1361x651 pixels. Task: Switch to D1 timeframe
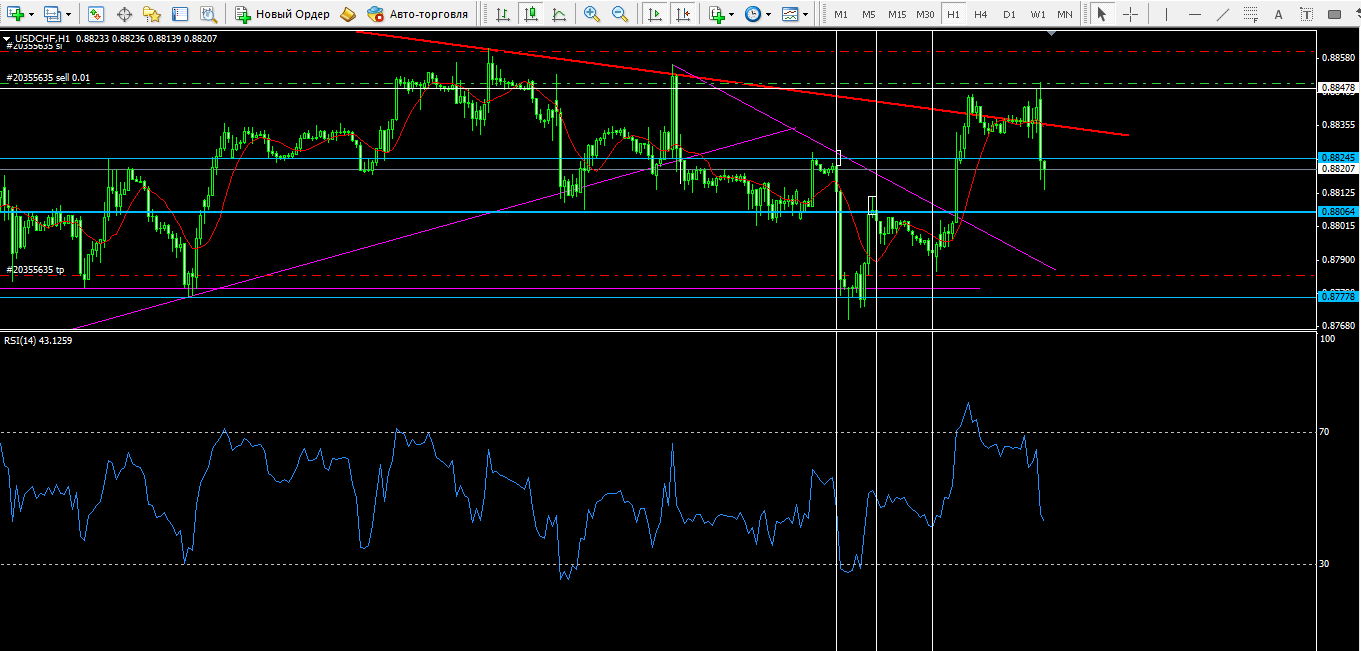1009,14
